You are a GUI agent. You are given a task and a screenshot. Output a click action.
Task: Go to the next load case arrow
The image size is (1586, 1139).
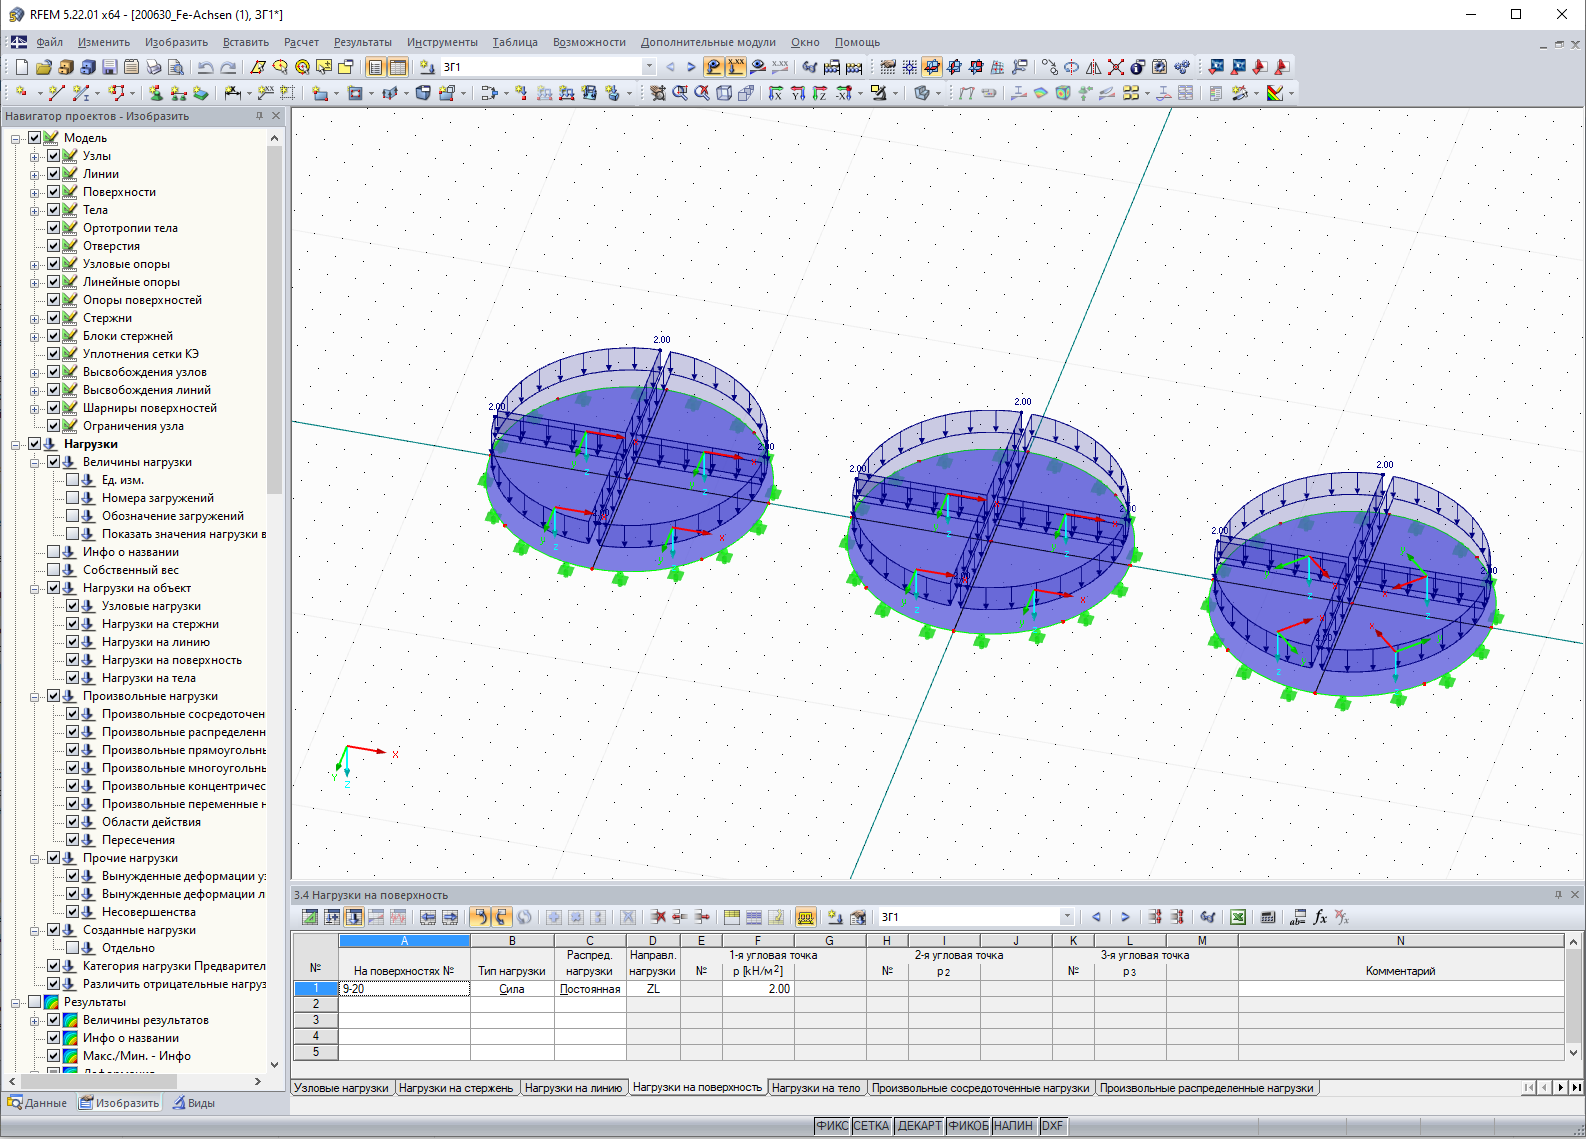[x=691, y=67]
